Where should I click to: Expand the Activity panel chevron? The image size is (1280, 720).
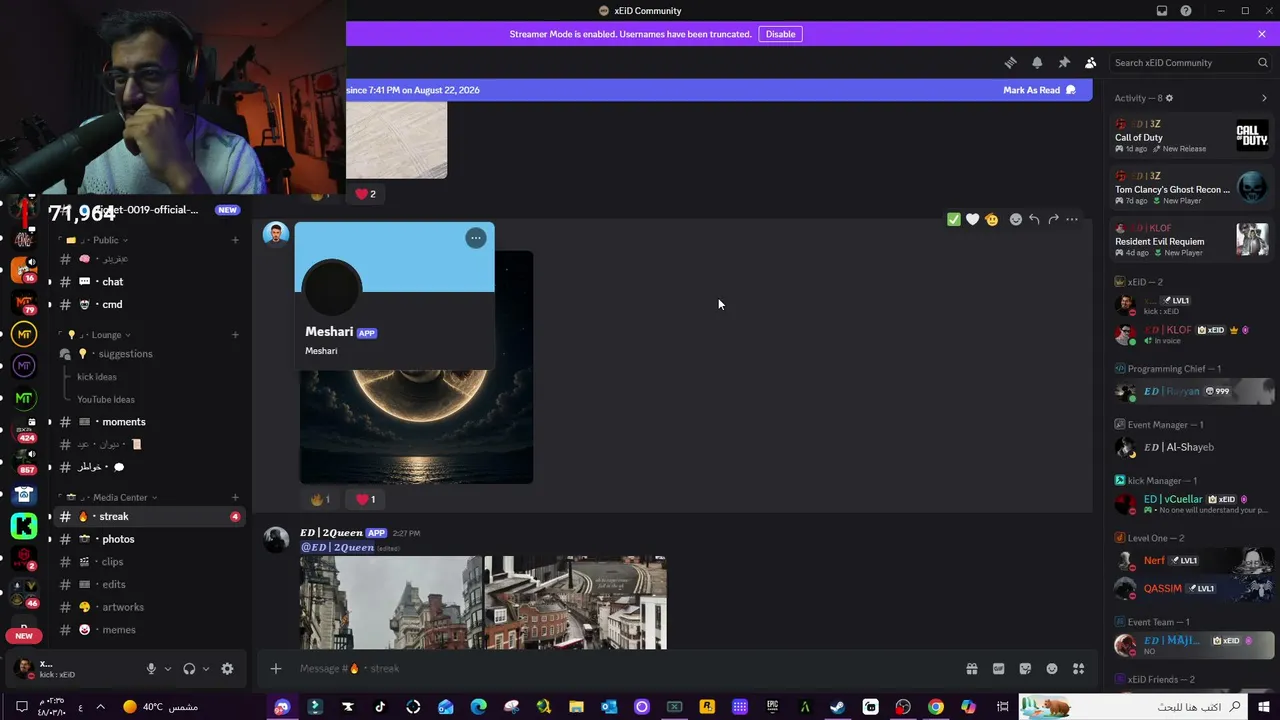pos(1264,98)
